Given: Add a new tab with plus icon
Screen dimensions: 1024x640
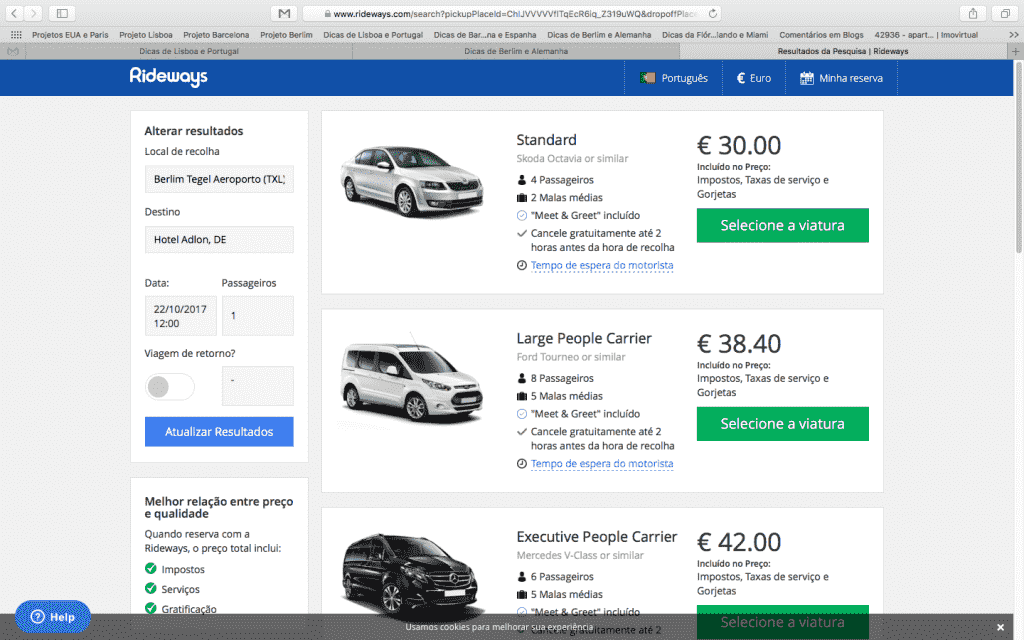Looking at the screenshot, I should tap(1016, 51).
